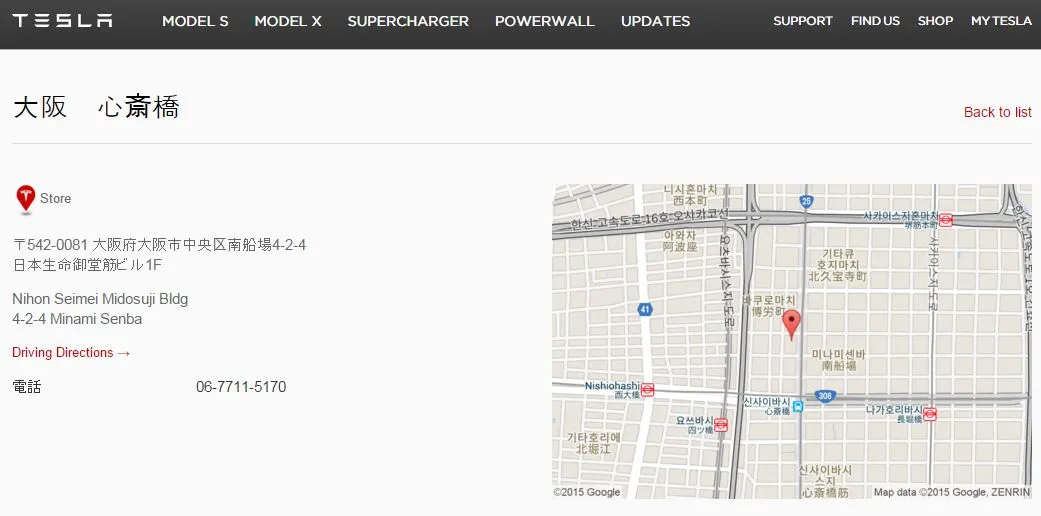This screenshot has height=516, width=1041.
Task: Click the Map data ©2015 Google, ZENRIN text
Action: point(952,492)
